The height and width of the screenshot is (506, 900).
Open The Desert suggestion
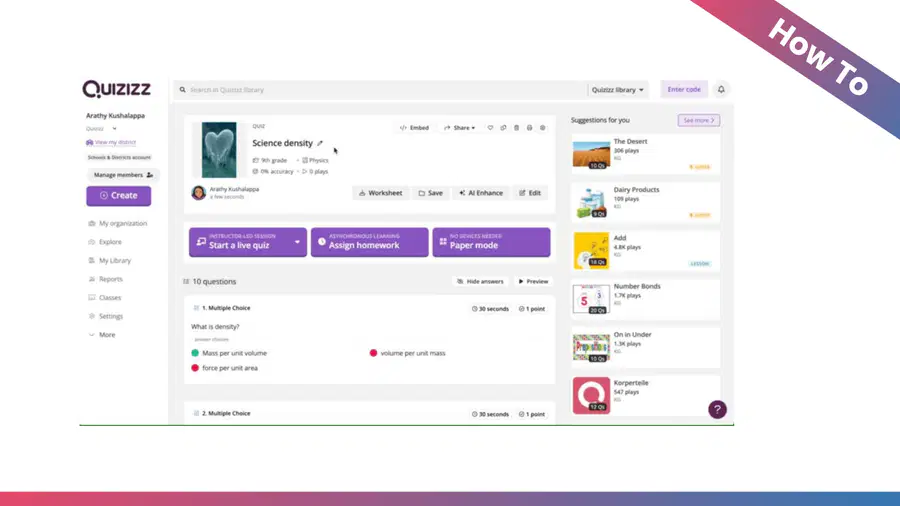point(645,154)
